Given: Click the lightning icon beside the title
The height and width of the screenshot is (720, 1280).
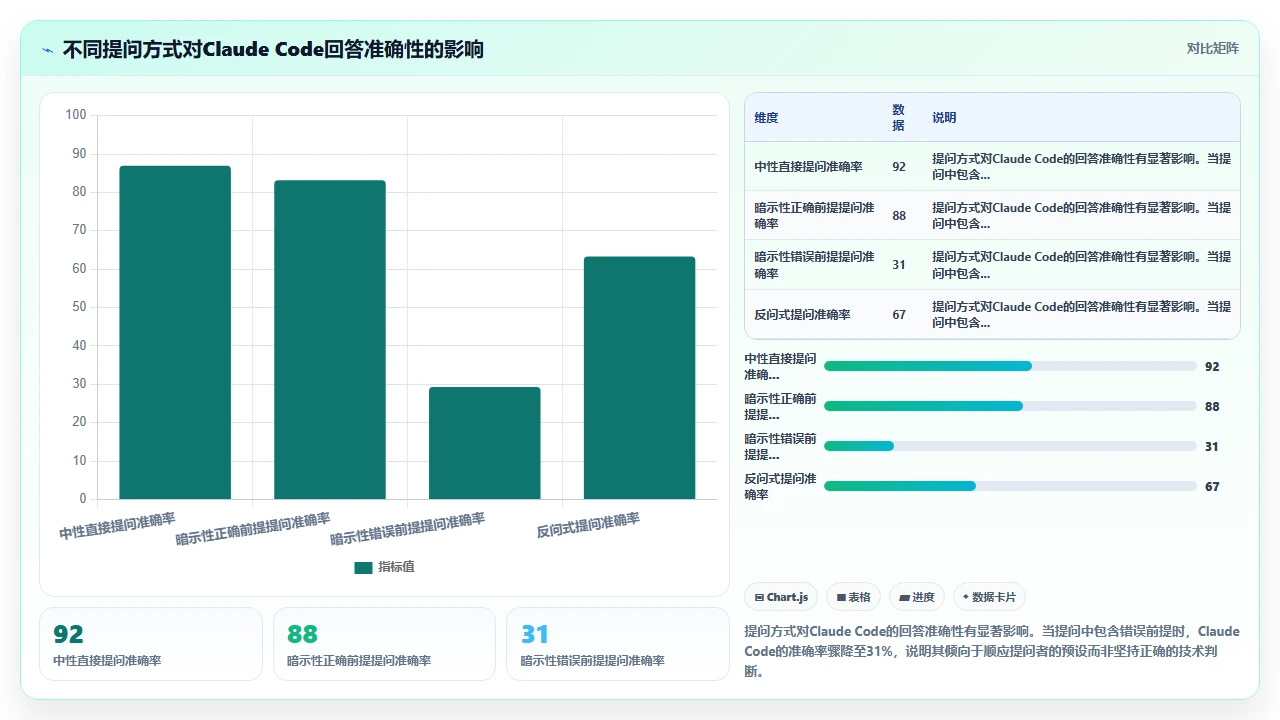Looking at the screenshot, I should tap(48, 49).
